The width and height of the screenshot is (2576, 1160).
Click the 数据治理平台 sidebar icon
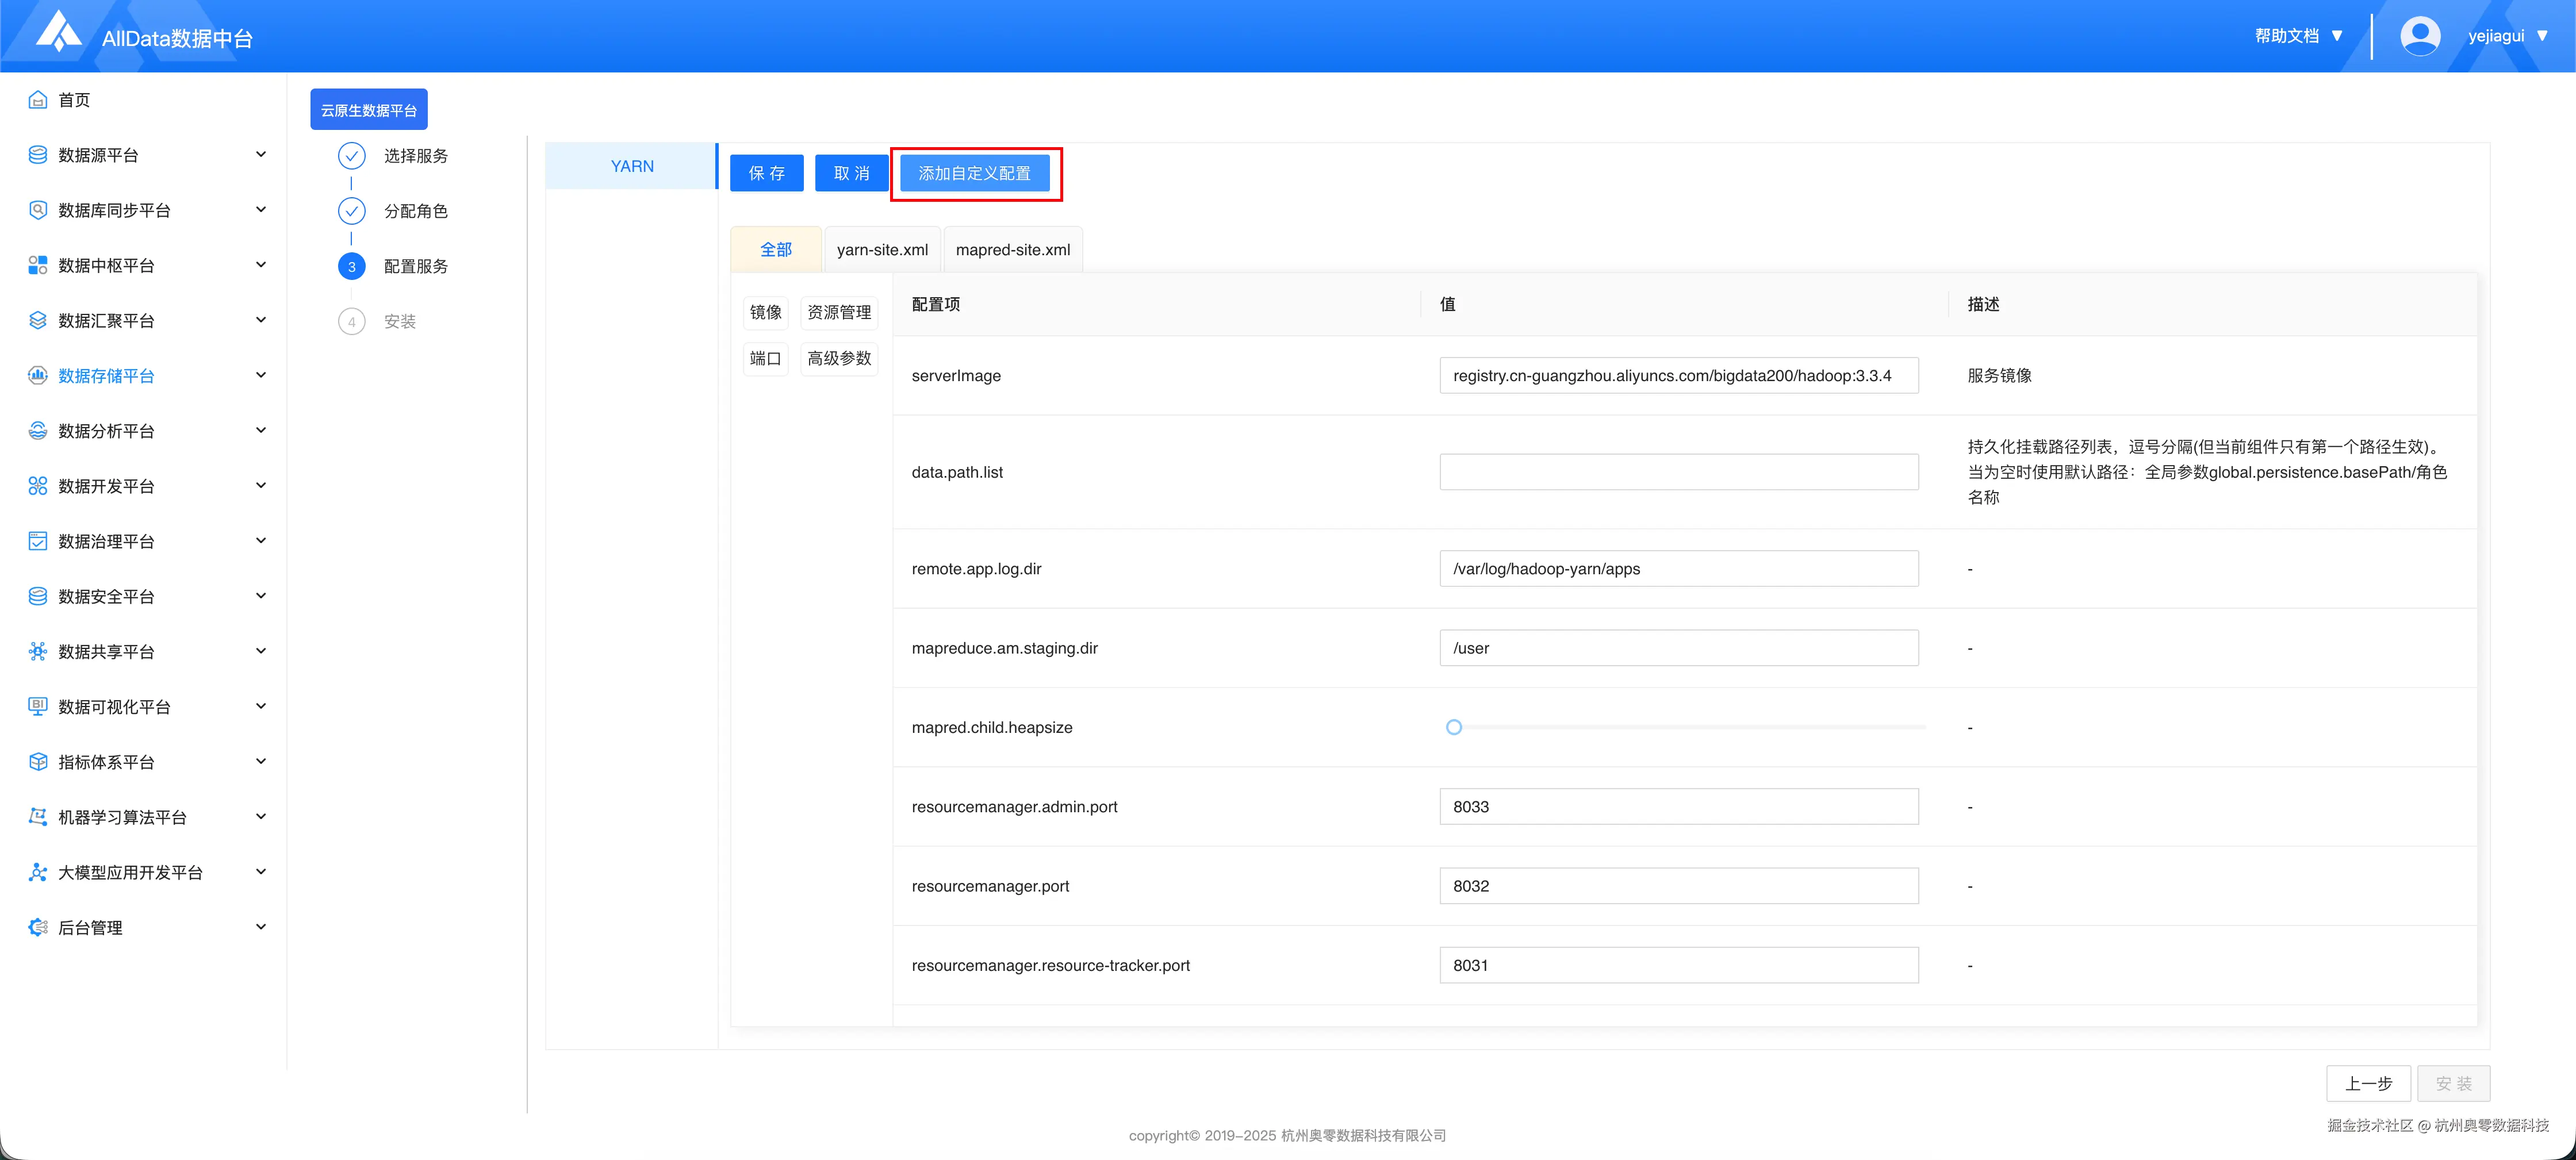(38, 541)
